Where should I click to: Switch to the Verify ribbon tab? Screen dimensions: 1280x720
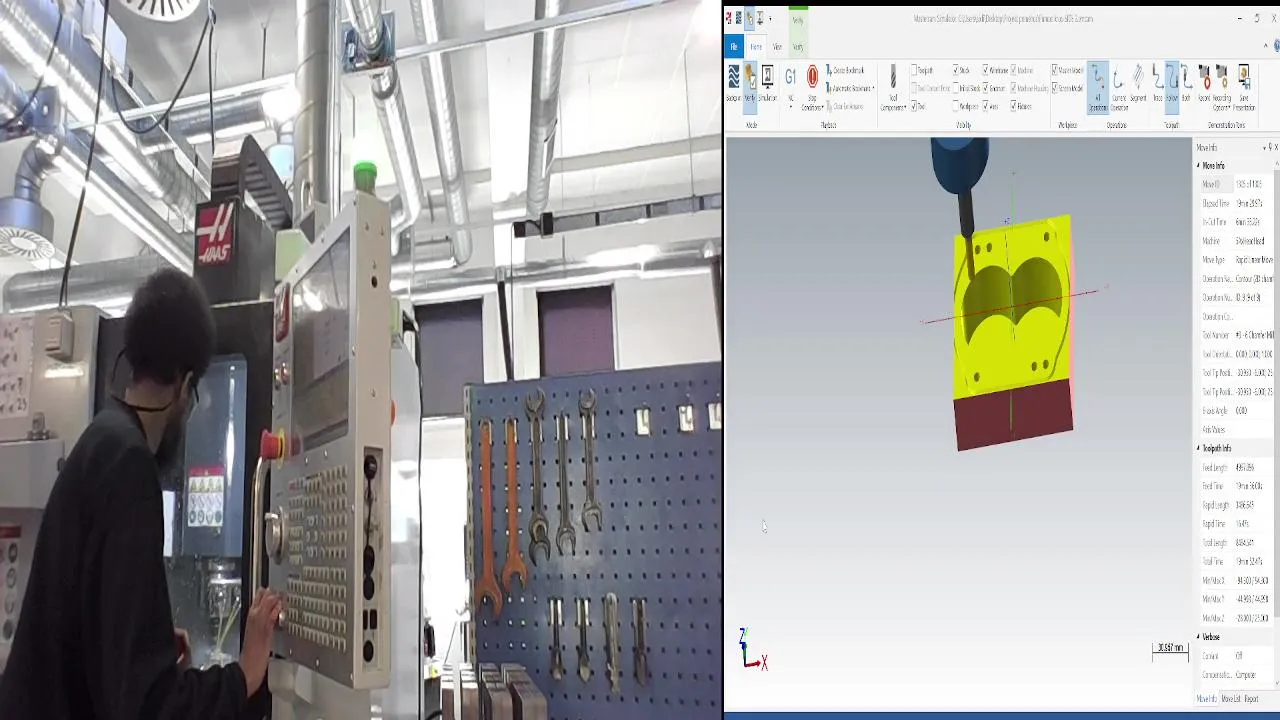click(x=798, y=46)
